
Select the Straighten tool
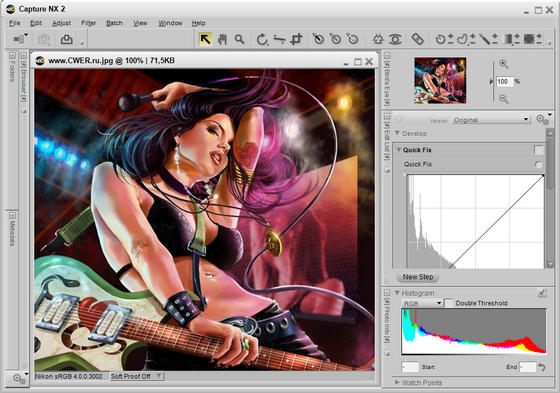[279, 39]
